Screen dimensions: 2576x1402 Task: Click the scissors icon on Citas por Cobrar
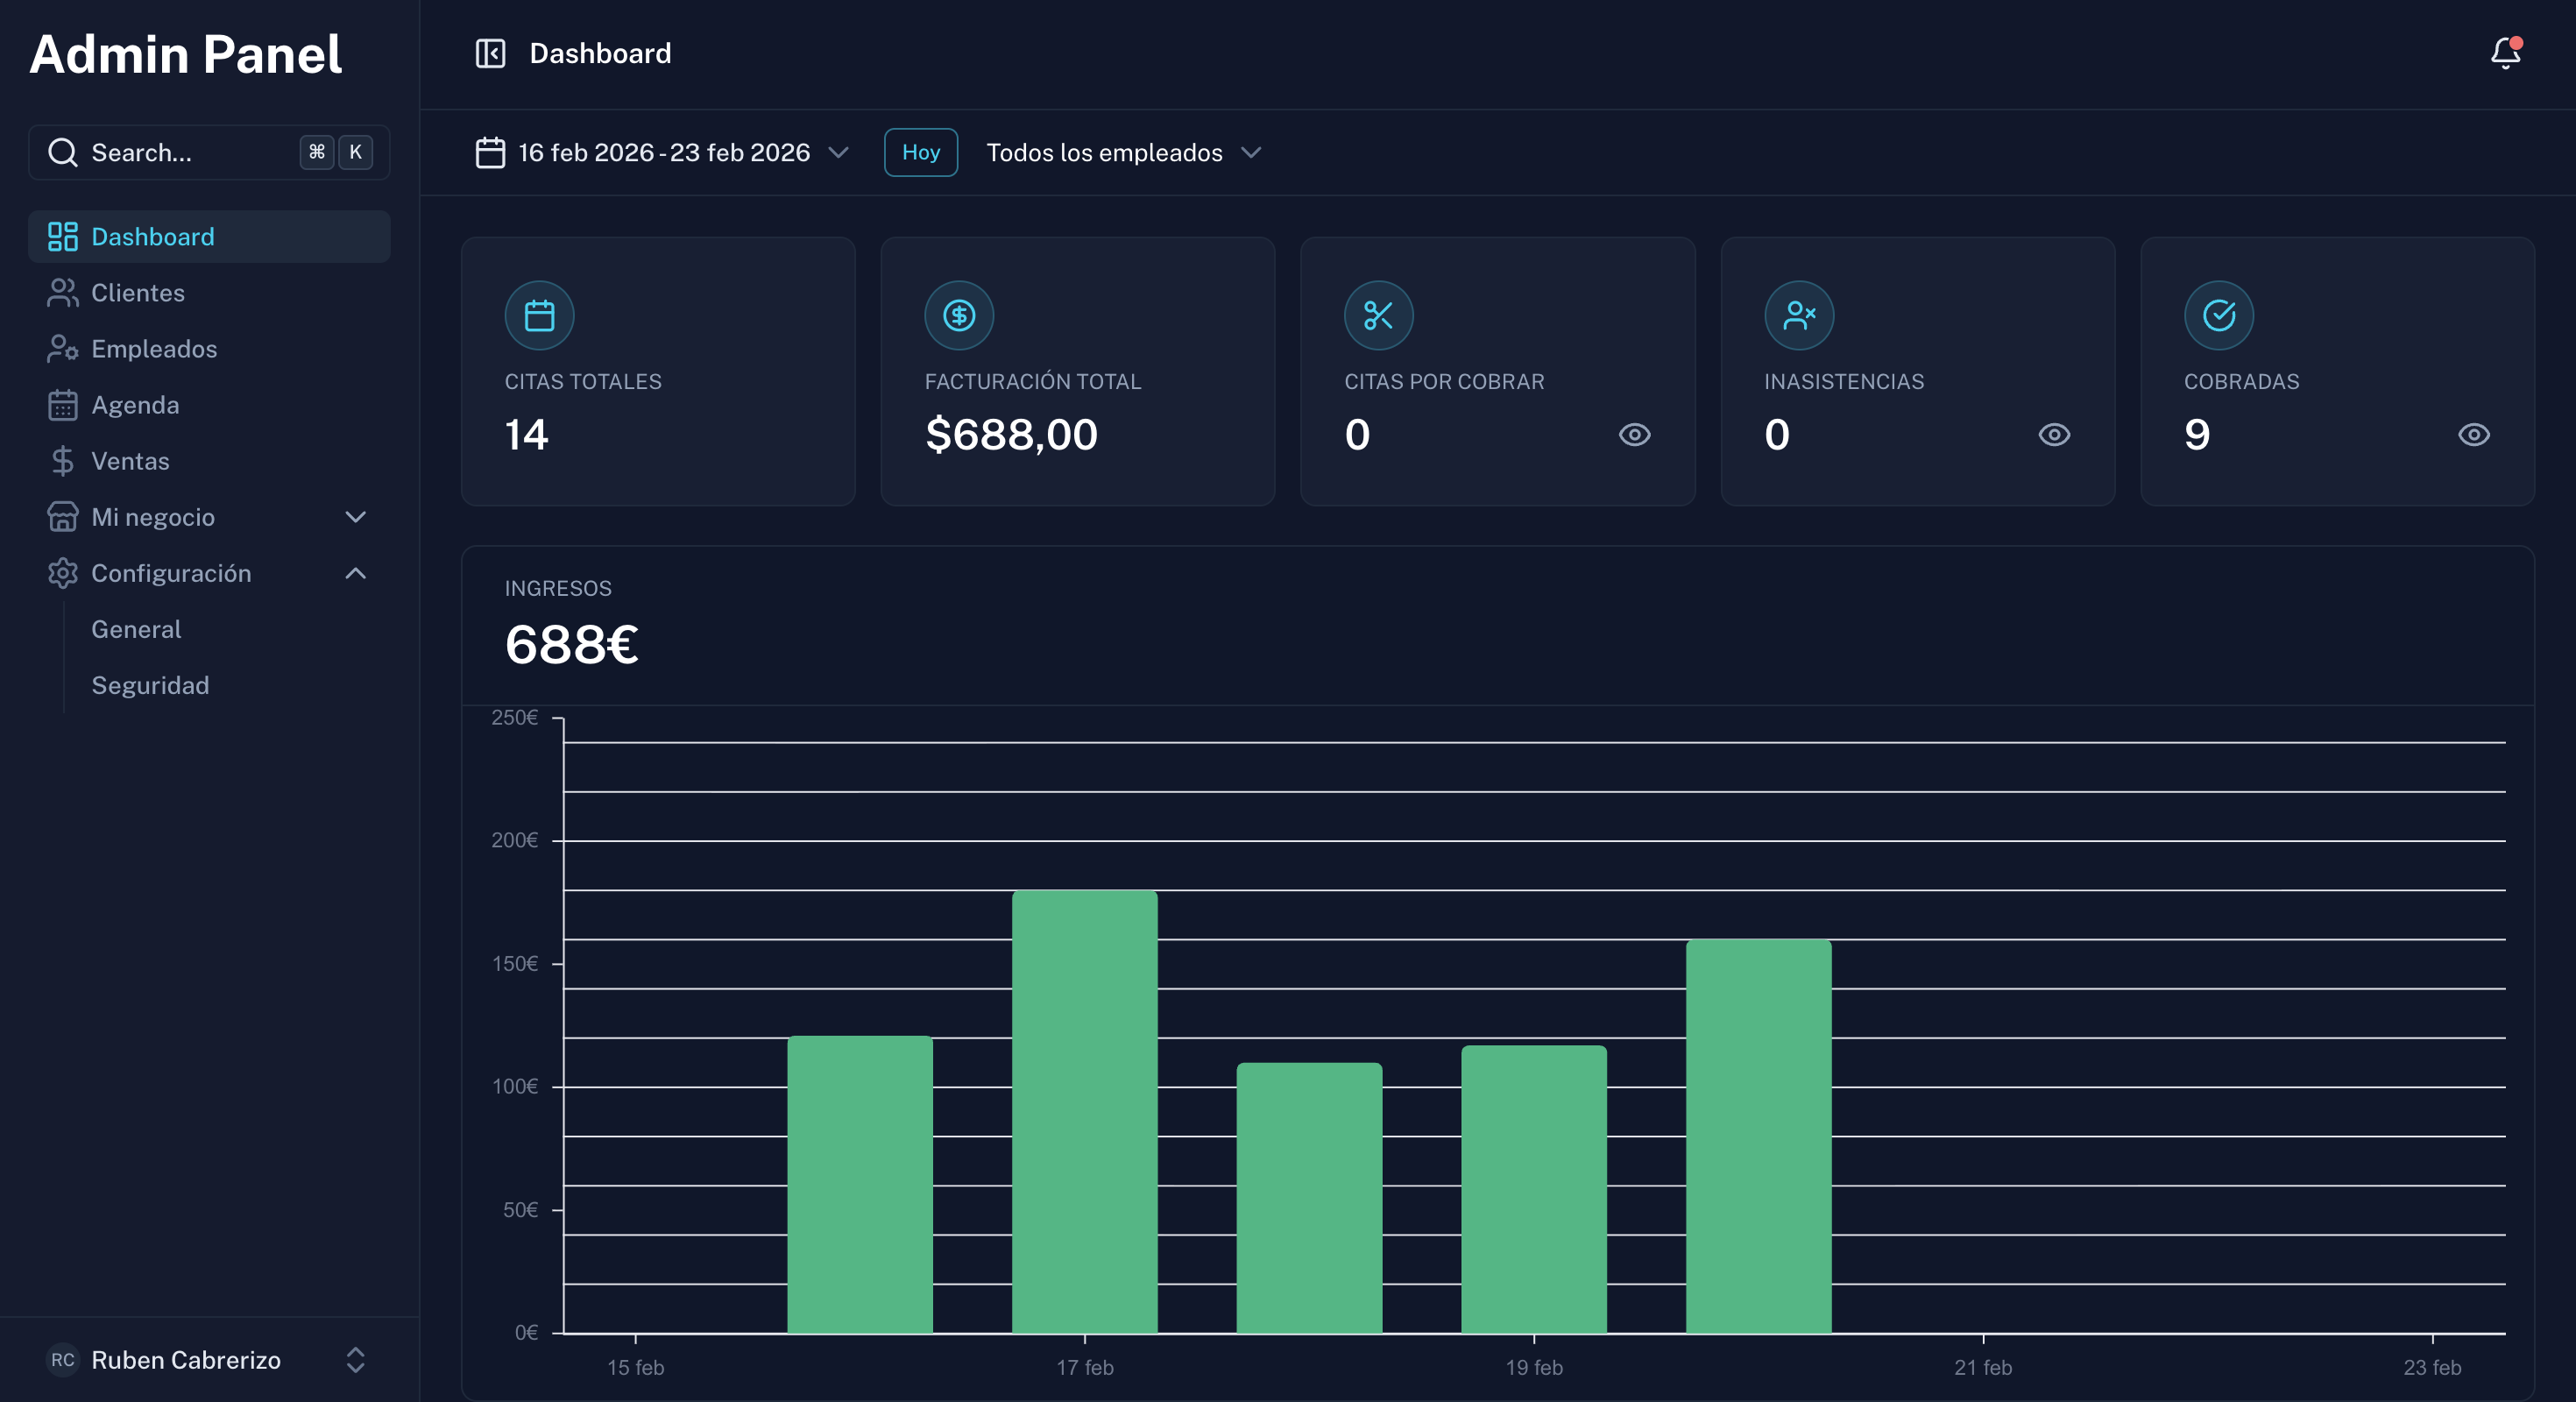tap(1378, 316)
